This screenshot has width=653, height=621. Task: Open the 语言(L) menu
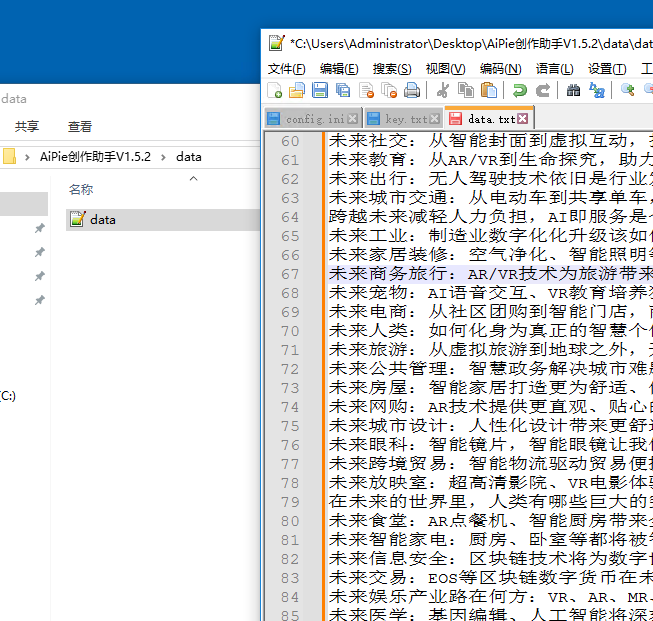554,69
